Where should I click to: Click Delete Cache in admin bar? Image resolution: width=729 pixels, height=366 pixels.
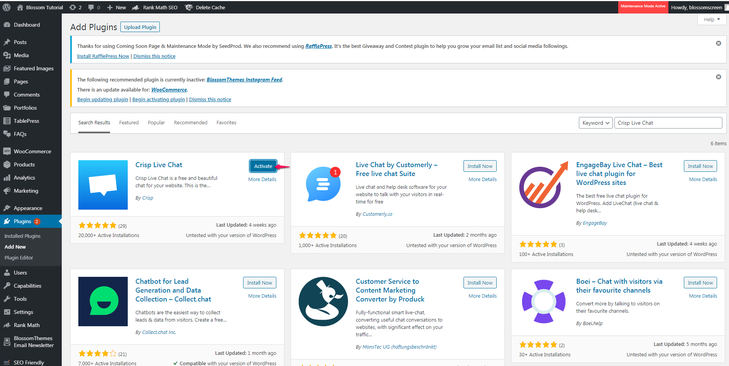[x=205, y=7]
